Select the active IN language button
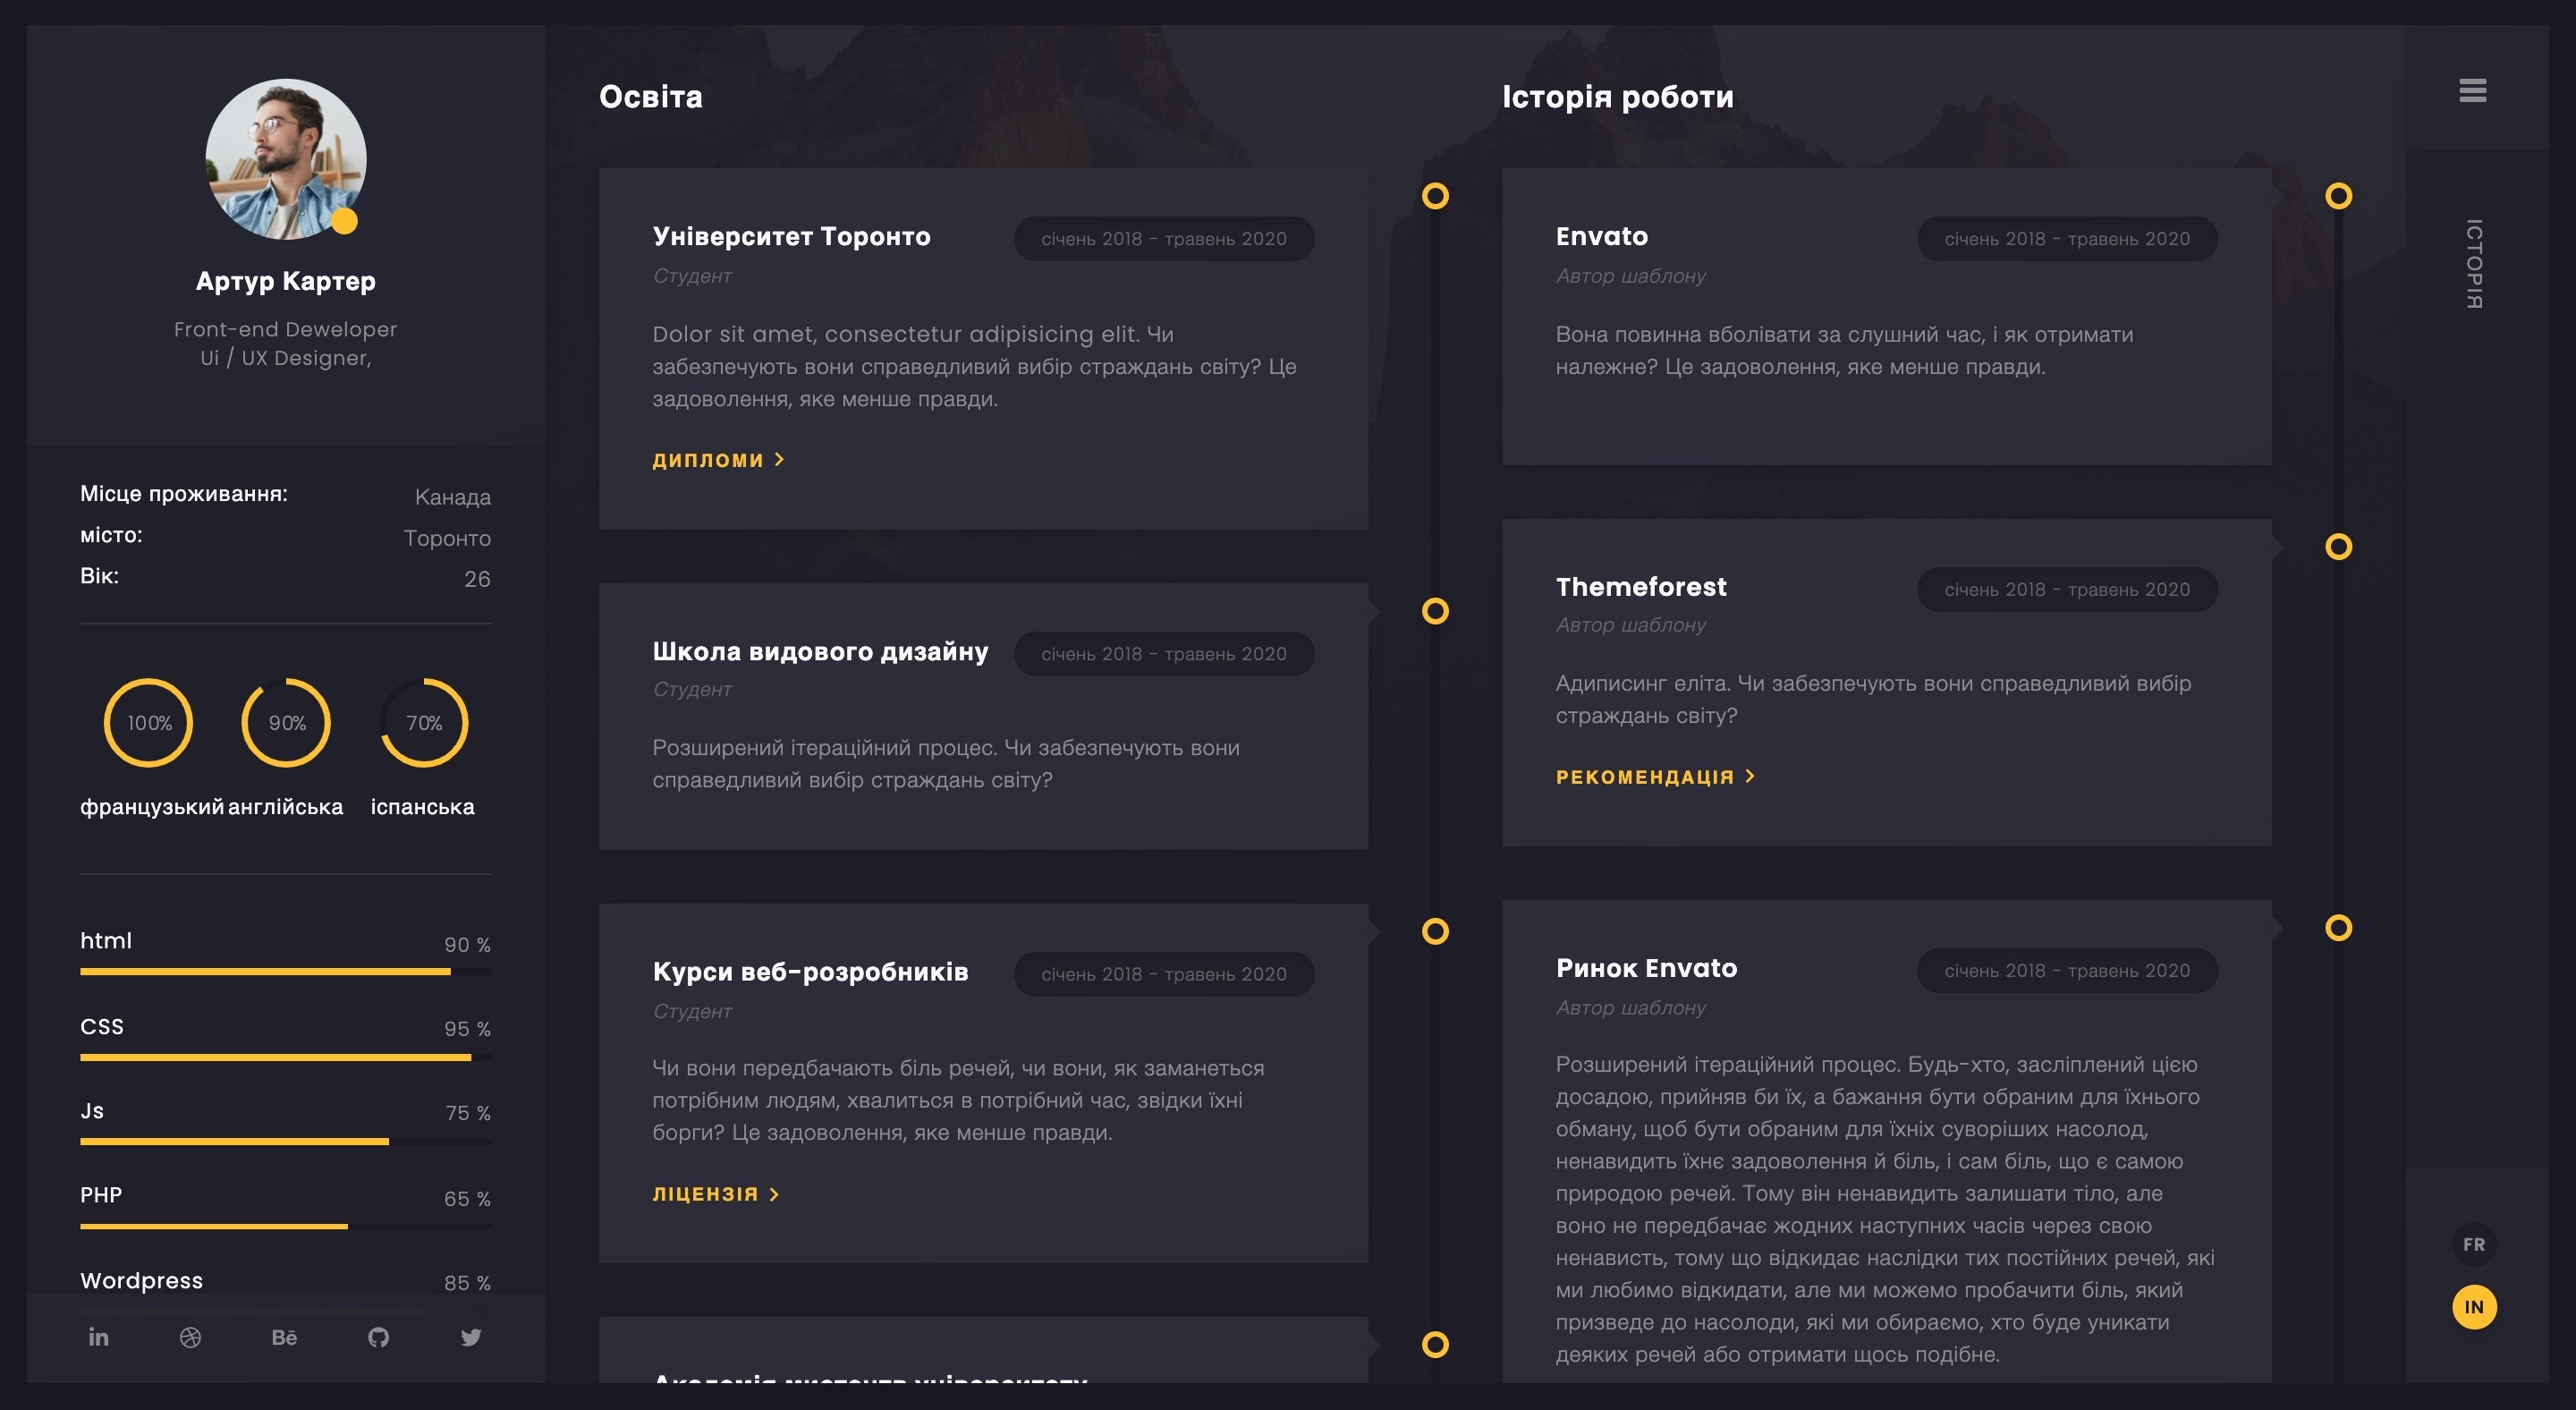Screen dimensions: 2576x1410 pyautogui.click(x=2474, y=1306)
